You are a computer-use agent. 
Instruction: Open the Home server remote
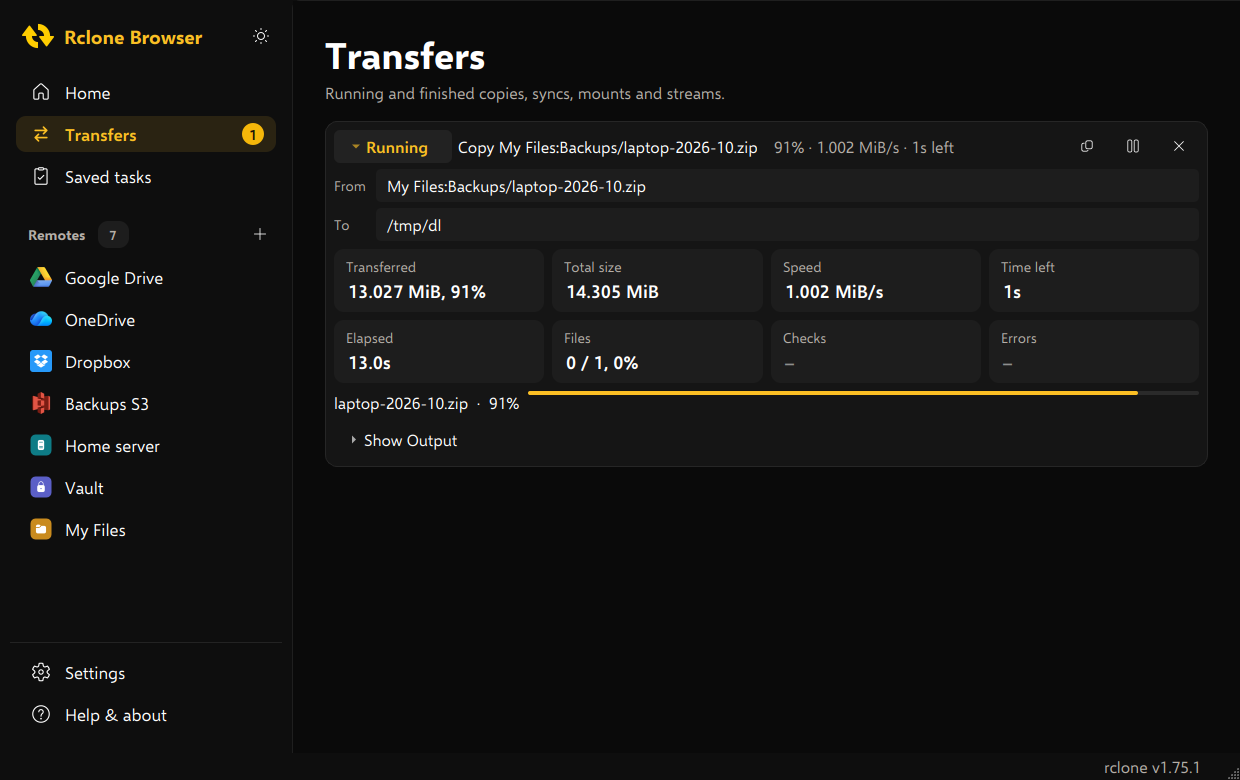146,446
